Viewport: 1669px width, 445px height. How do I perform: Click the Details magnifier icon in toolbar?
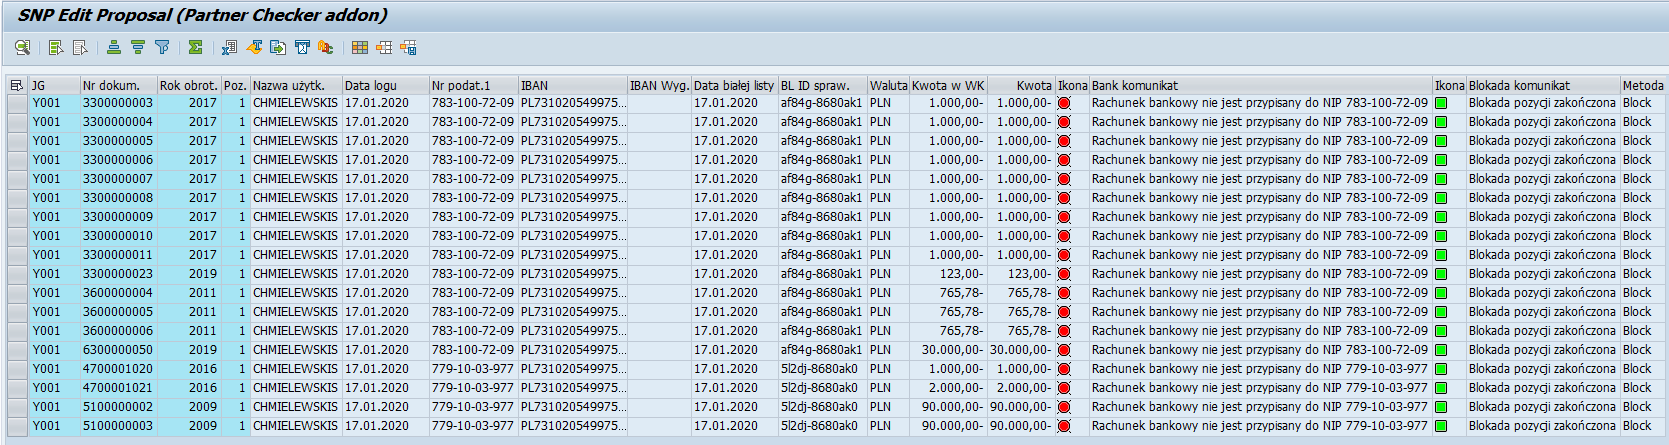tap(22, 47)
